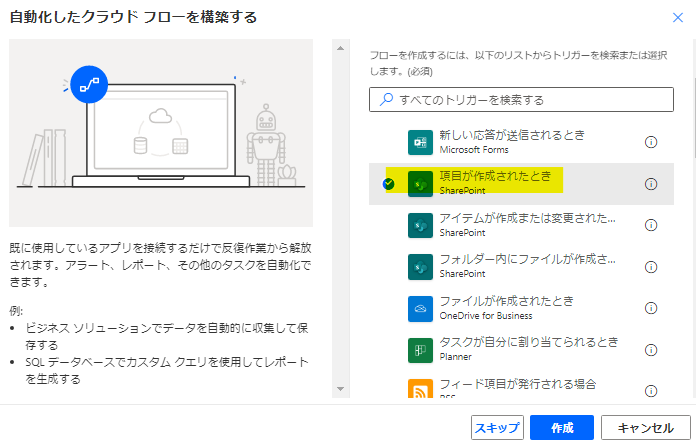The height and width of the screenshot is (444, 696).
Task: Open info for 項目が作成されたとき
Action: coord(650,184)
